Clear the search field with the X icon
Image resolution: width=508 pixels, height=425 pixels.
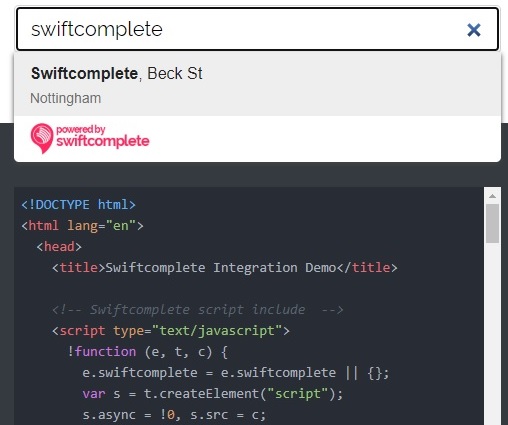474,30
